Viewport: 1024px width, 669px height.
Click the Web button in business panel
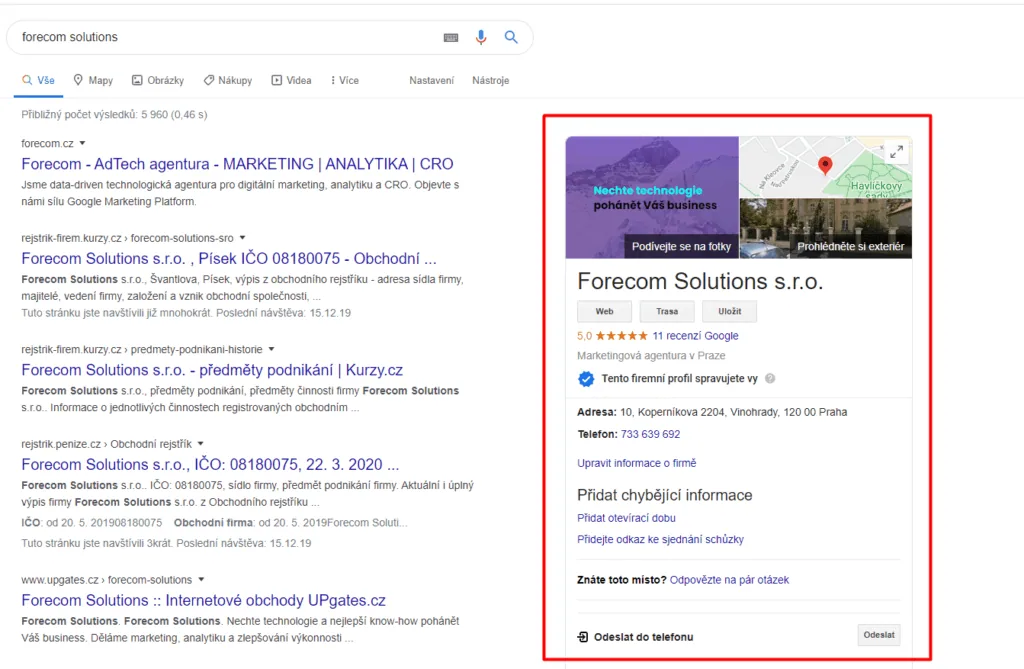coord(604,312)
